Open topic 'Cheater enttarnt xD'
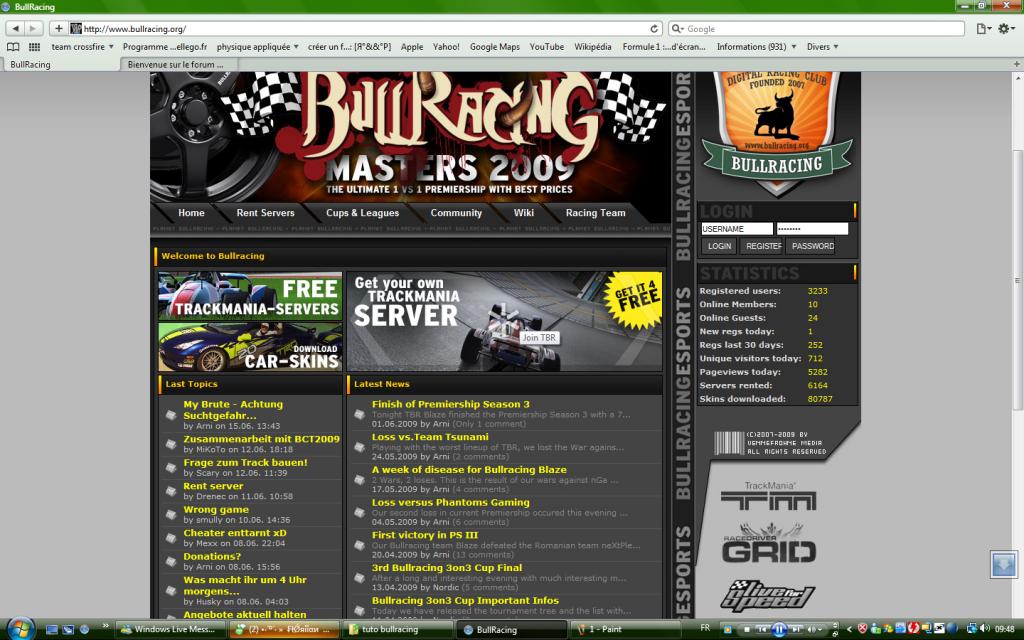This screenshot has width=1024, height=640. click(x=234, y=533)
